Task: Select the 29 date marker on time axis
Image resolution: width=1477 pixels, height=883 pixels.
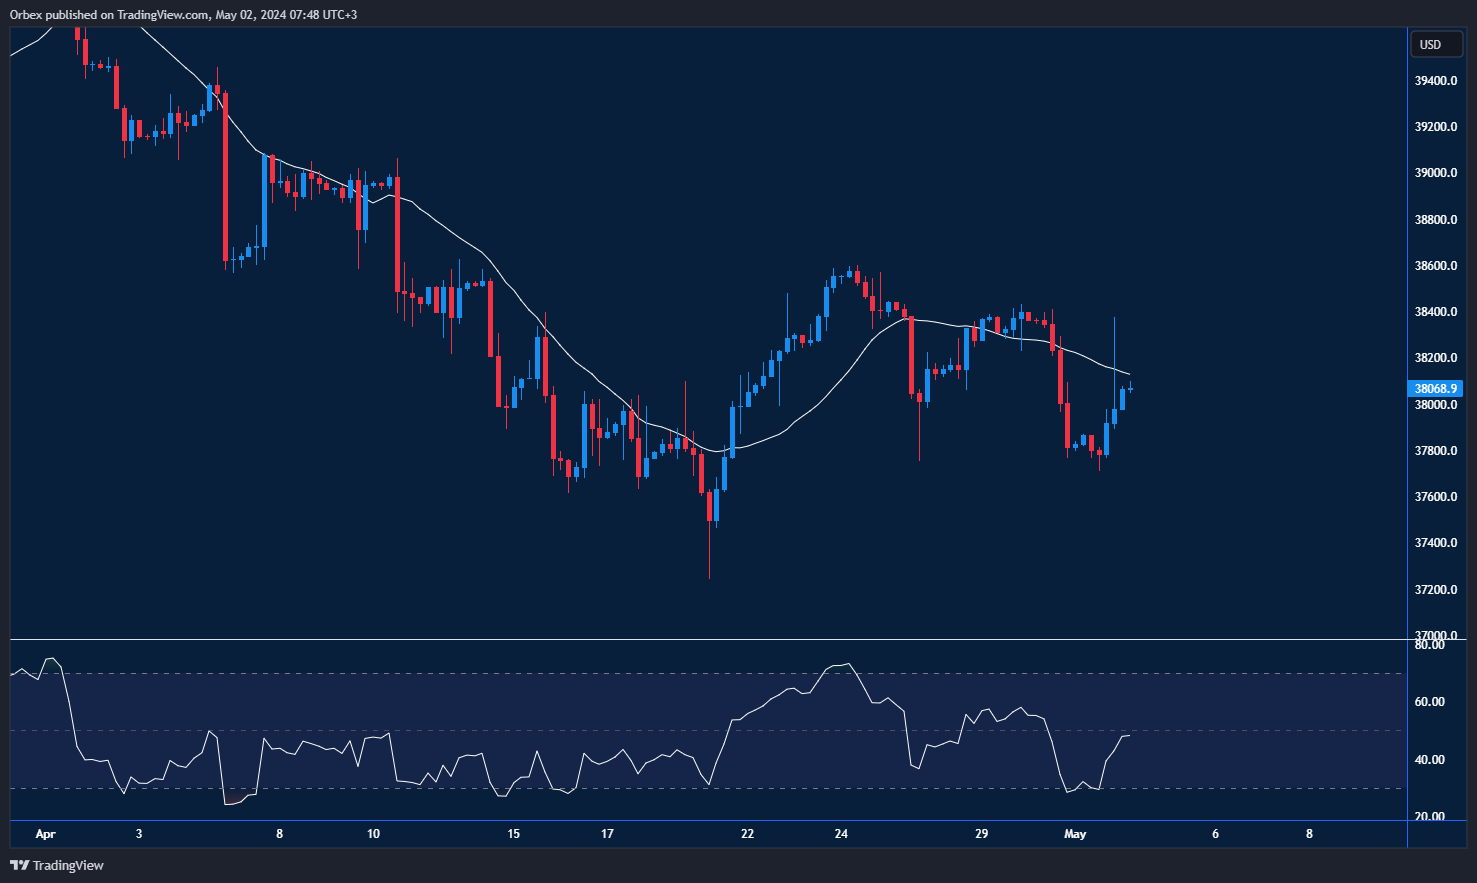Action: pos(981,834)
